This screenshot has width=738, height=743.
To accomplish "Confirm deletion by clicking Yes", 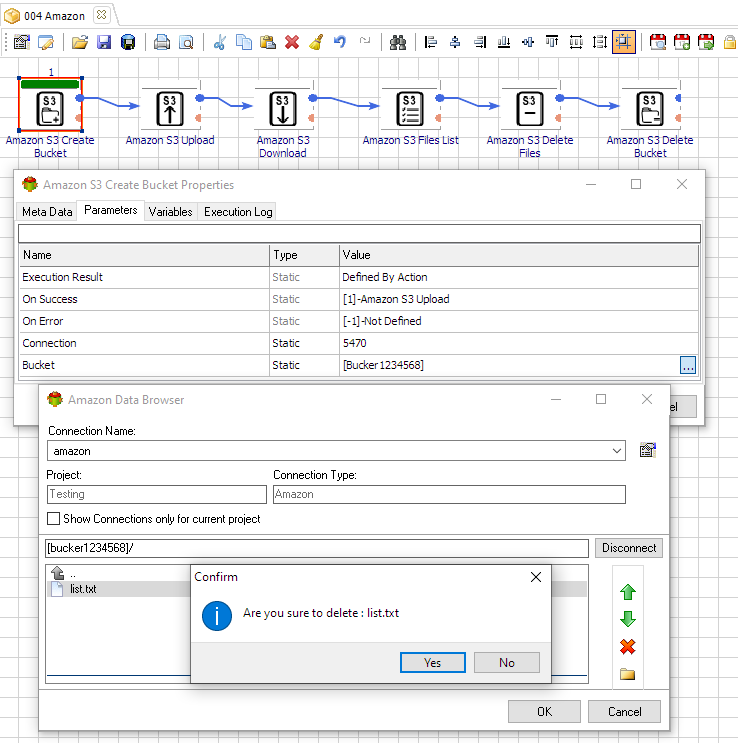I will click(432, 662).
